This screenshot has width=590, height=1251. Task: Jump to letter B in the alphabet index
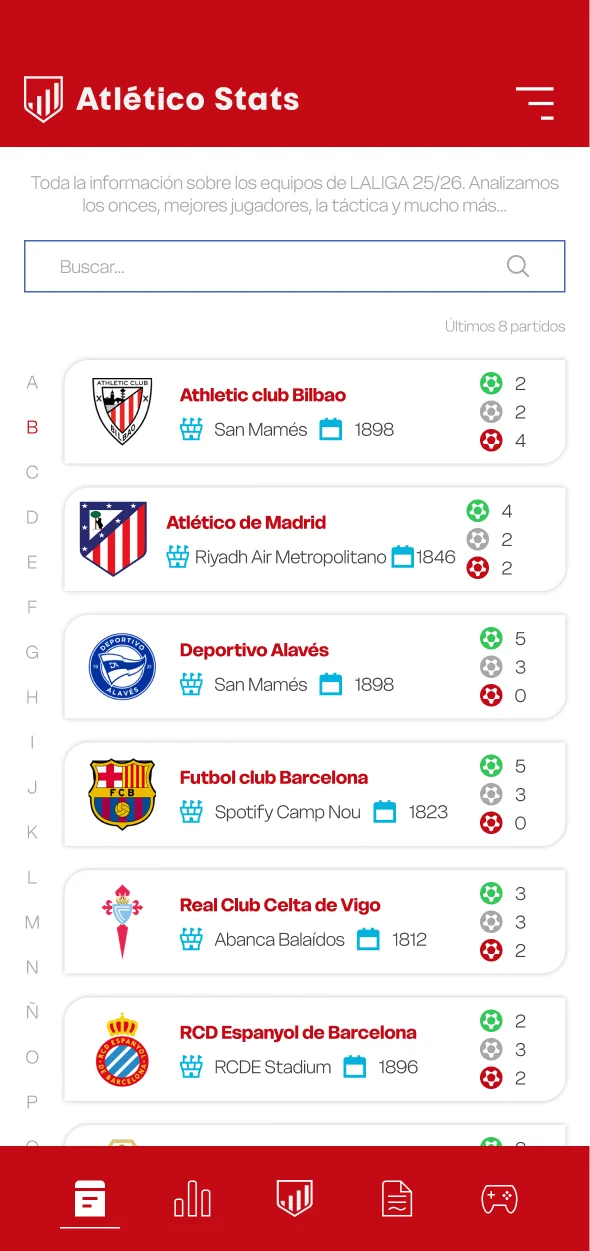pyautogui.click(x=32, y=427)
